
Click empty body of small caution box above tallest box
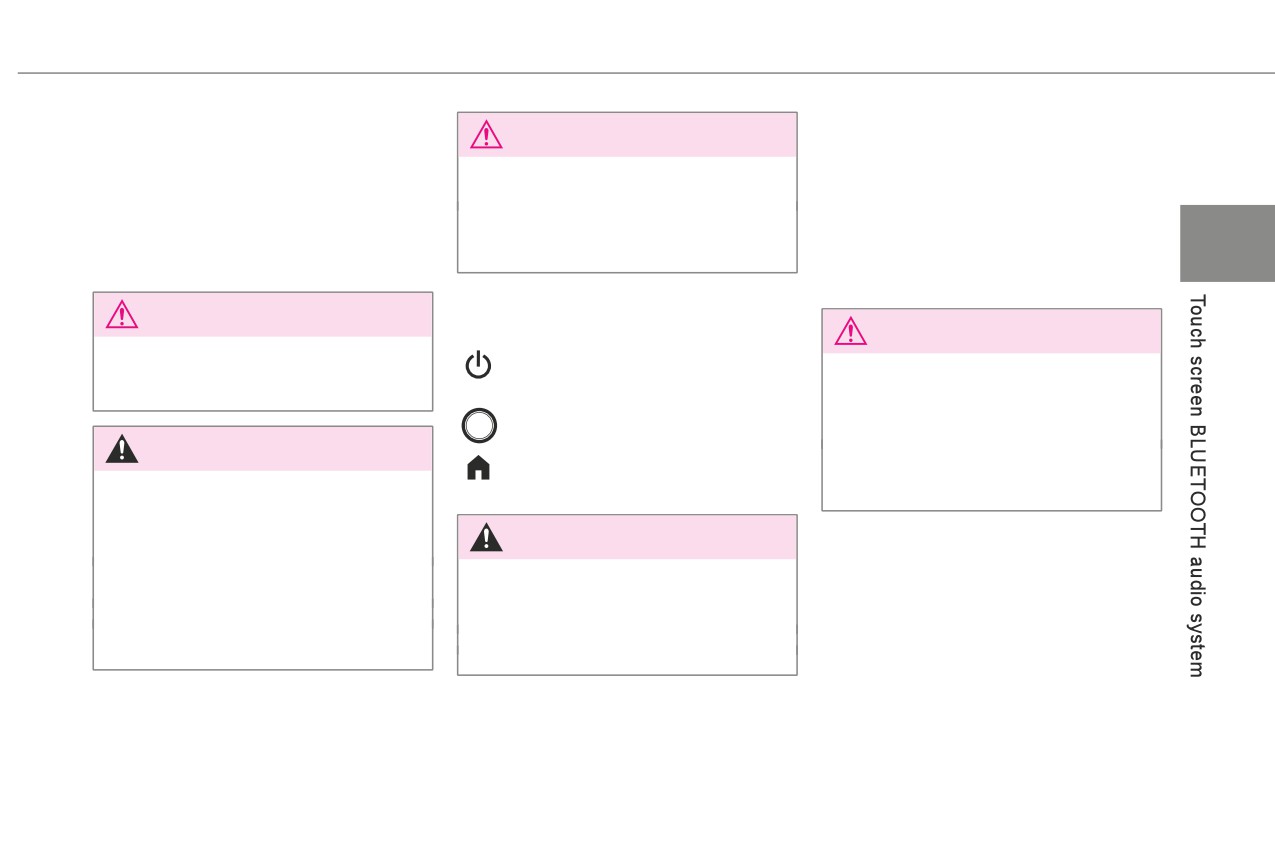263,373
